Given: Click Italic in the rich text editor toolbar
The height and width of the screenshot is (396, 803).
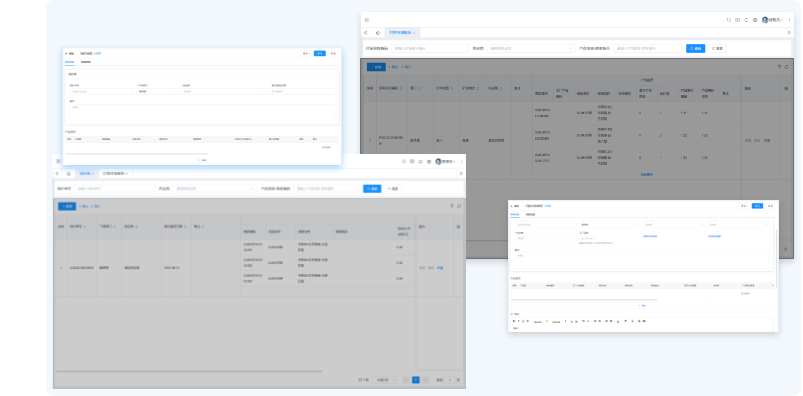Looking at the screenshot, I should pyautogui.click(x=518, y=321).
